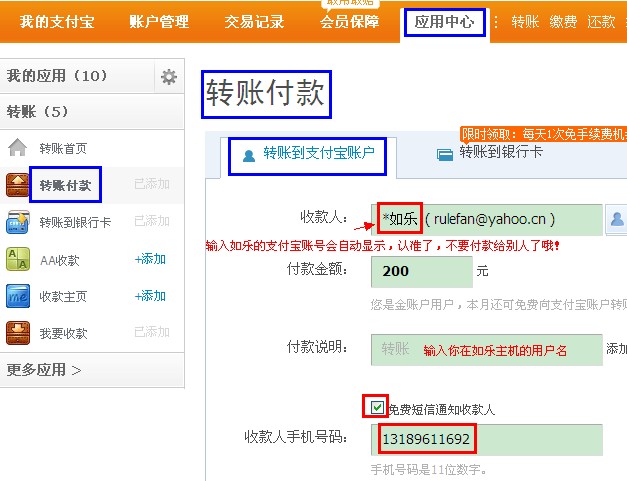This screenshot has height=481, width=627.
Task: Open 交易记录 menu
Action: (x=254, y=22)
